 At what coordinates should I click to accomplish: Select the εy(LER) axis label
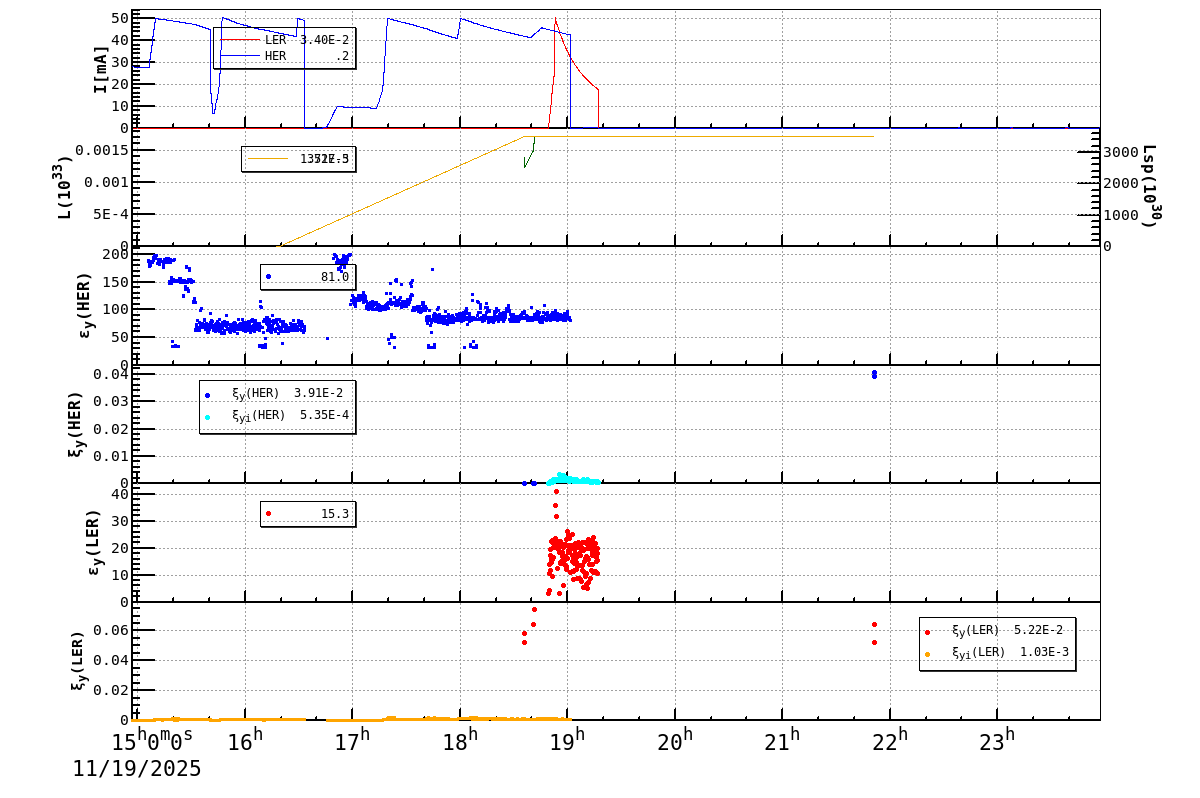(96, 543)
